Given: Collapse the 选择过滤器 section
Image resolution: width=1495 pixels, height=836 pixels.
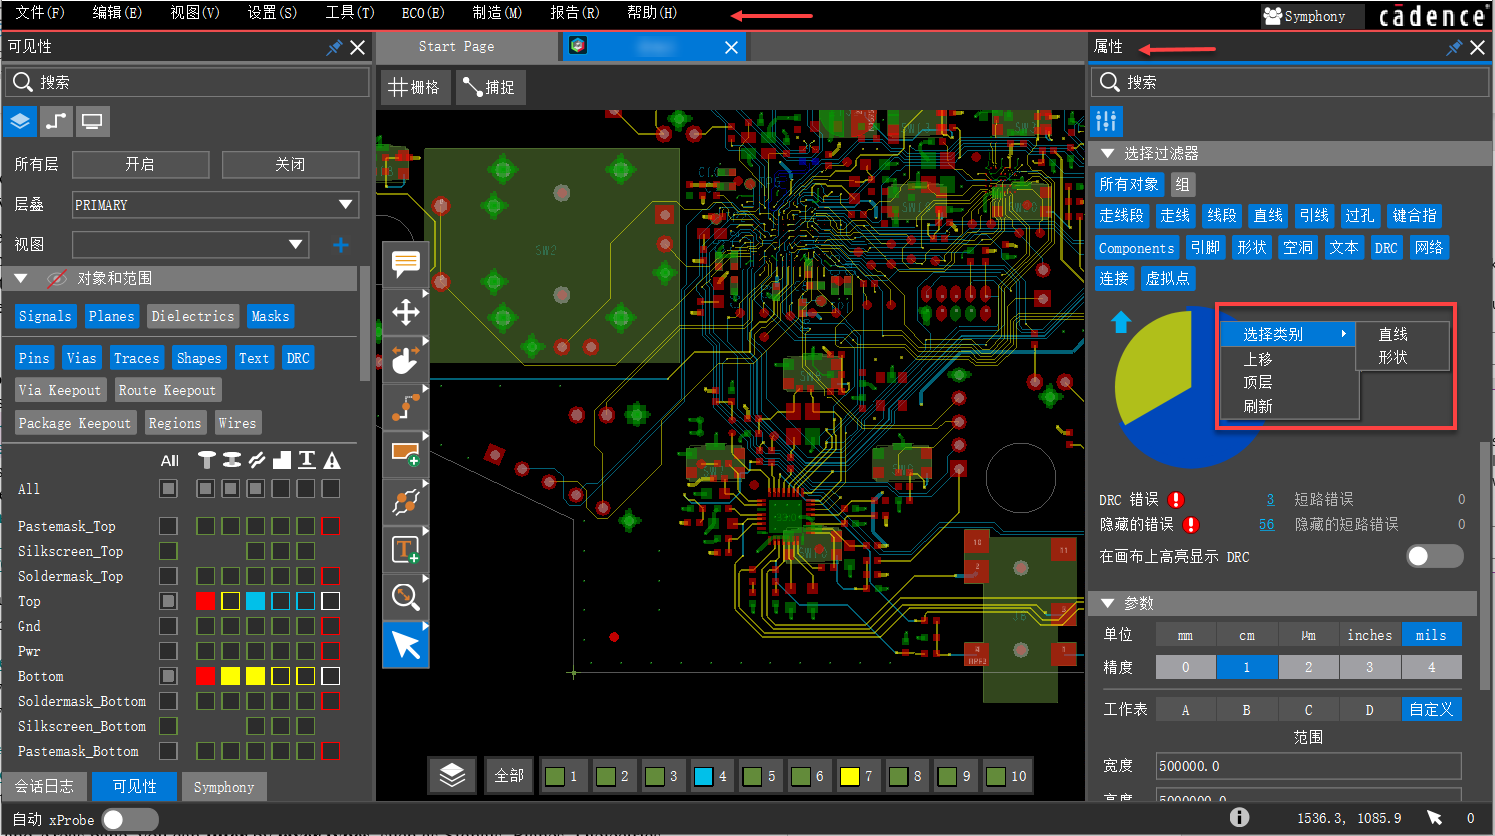Looking at the screenshot, I should [x=1107, y=153].
